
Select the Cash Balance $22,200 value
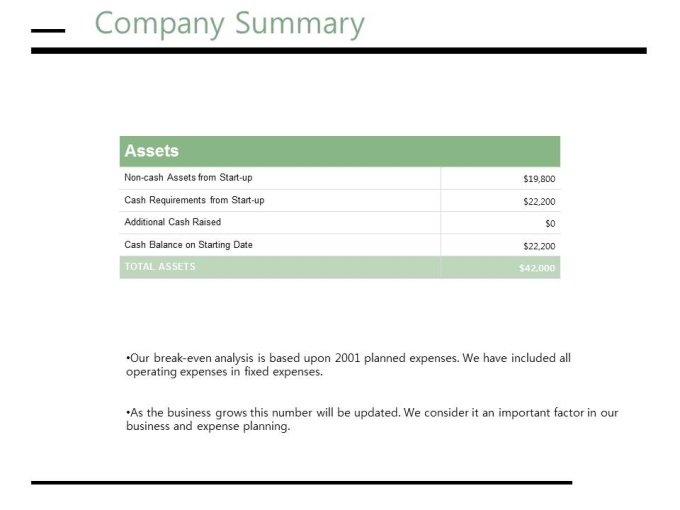pyautogui.click(x=539, y=246)
